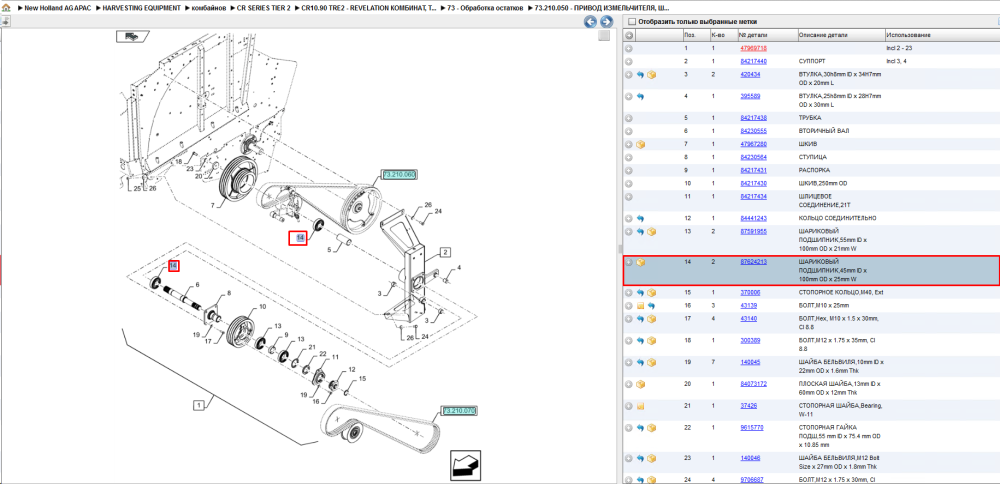Open part number 84230555 link
The width and height of the screenshot is (1000, 484).
(753, 131)
